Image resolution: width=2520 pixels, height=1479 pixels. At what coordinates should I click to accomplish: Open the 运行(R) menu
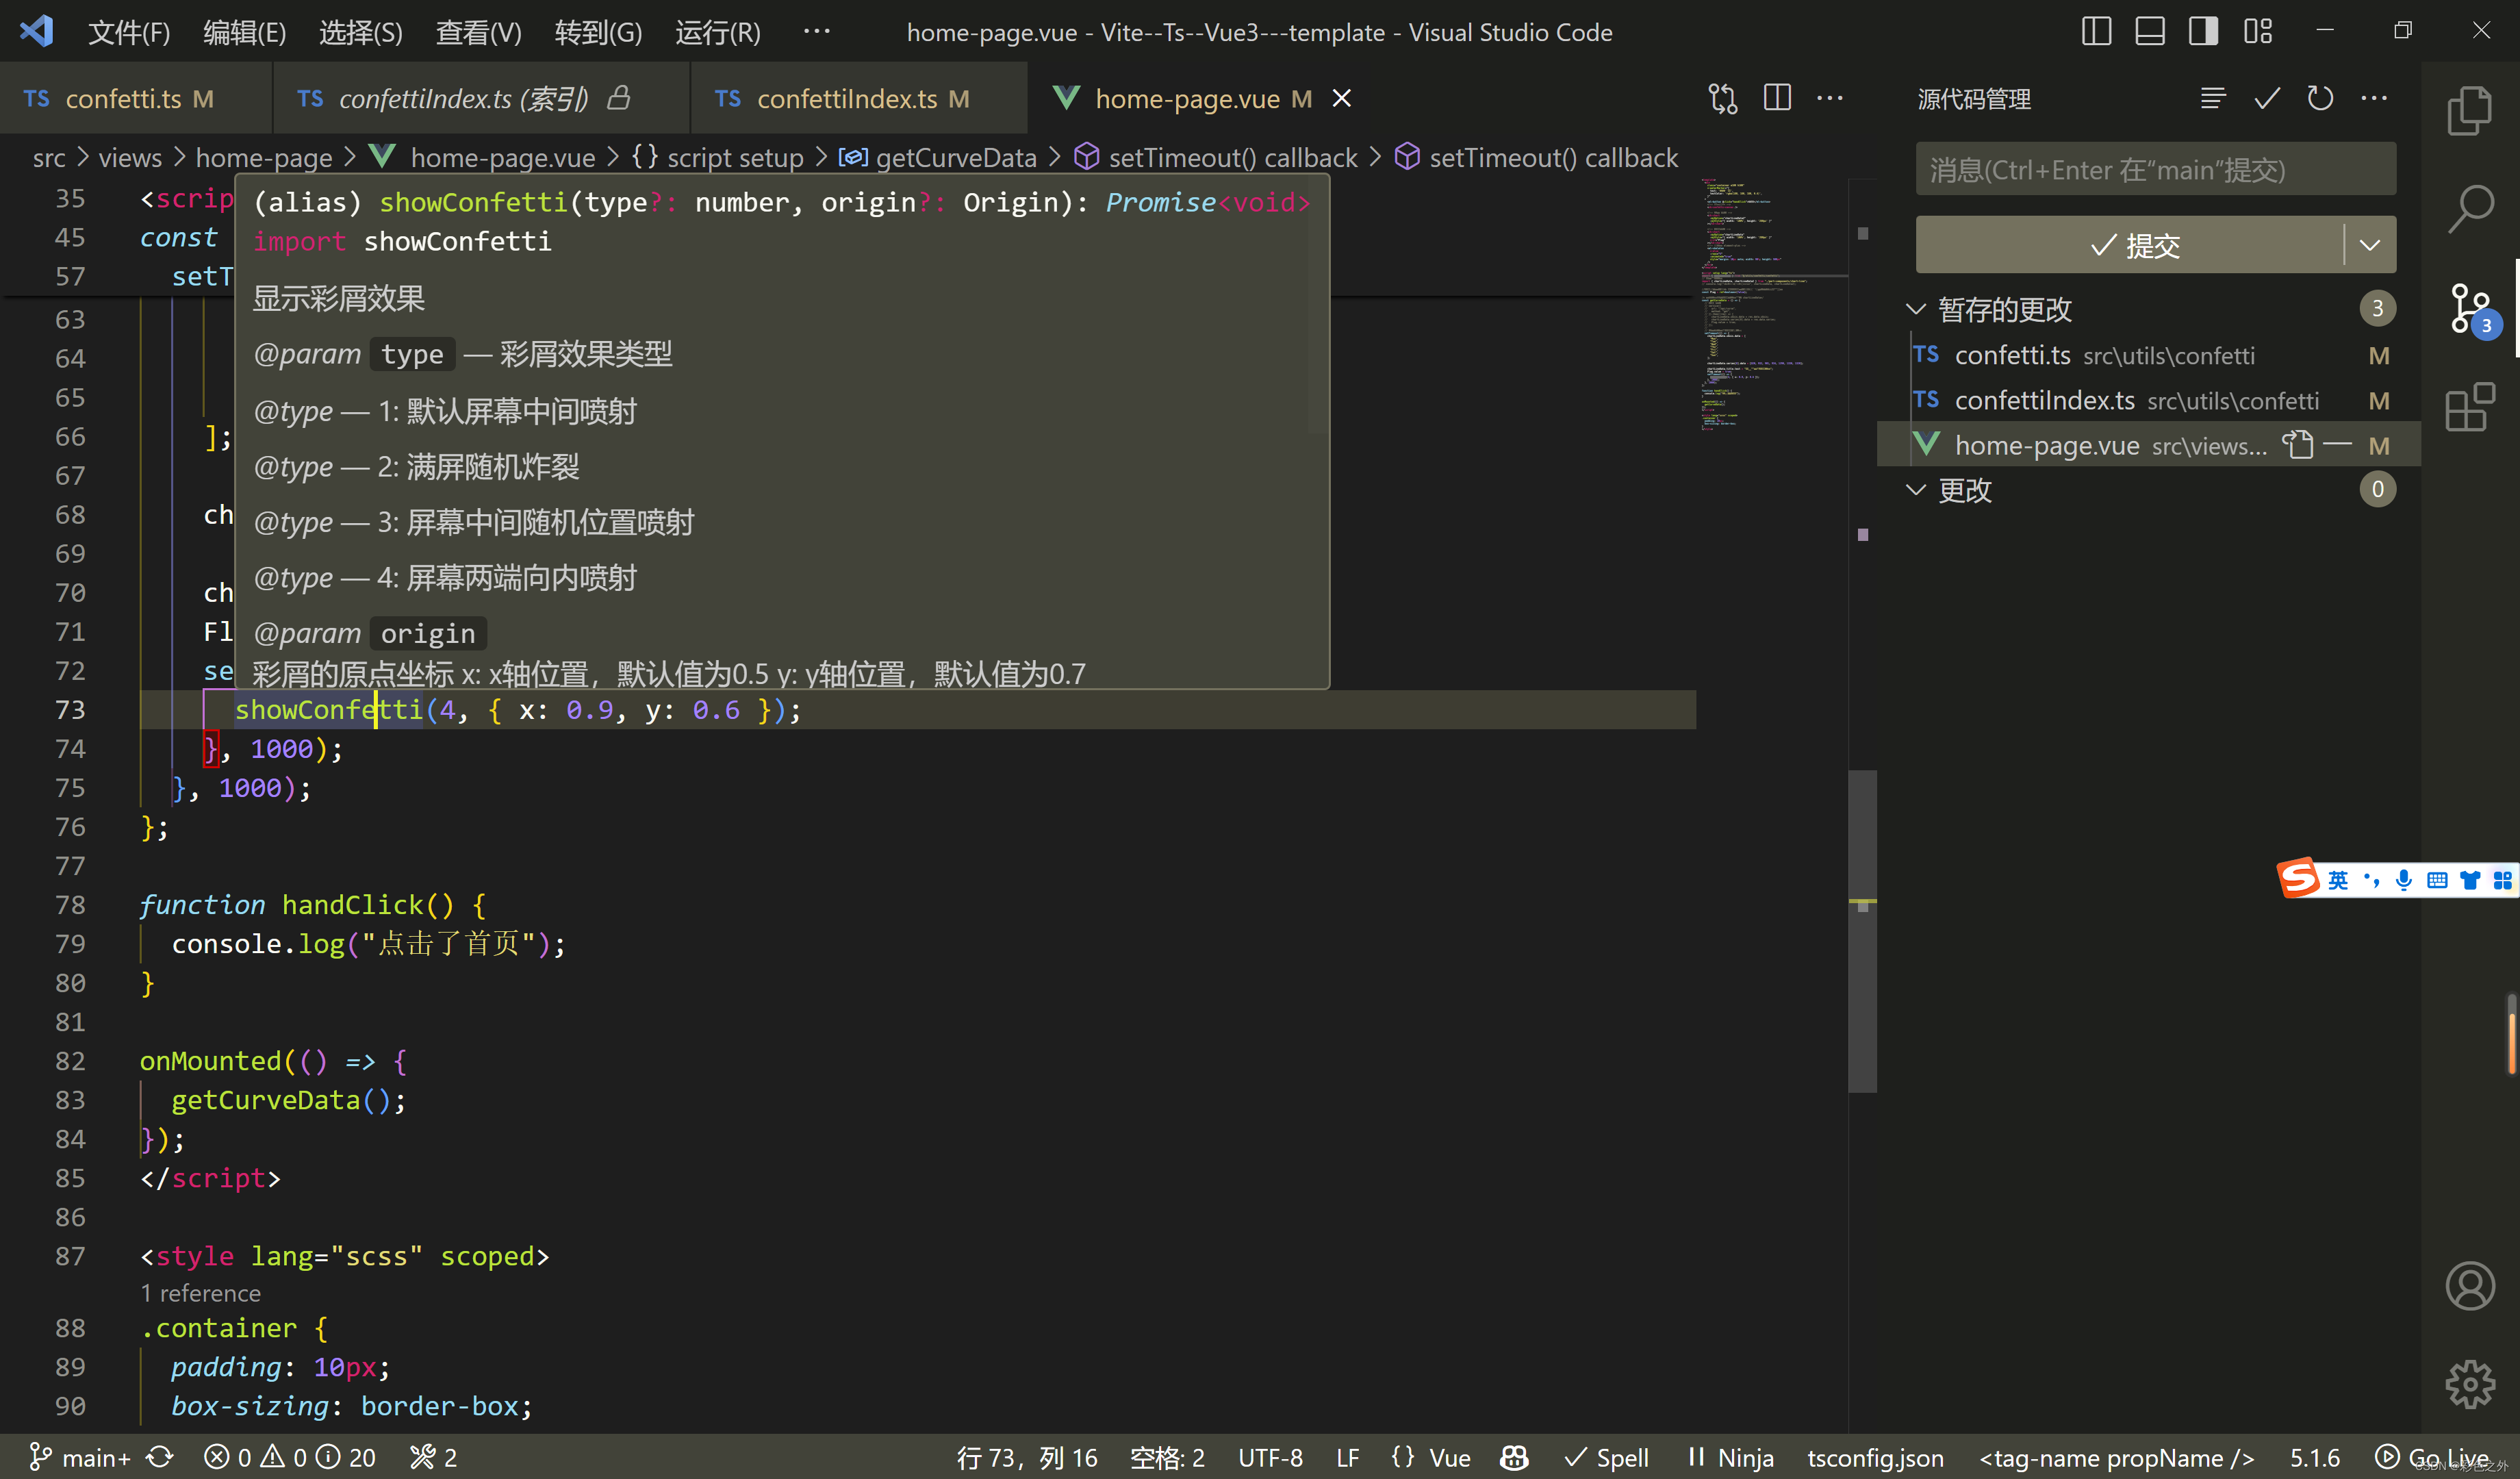click(717, 32)
